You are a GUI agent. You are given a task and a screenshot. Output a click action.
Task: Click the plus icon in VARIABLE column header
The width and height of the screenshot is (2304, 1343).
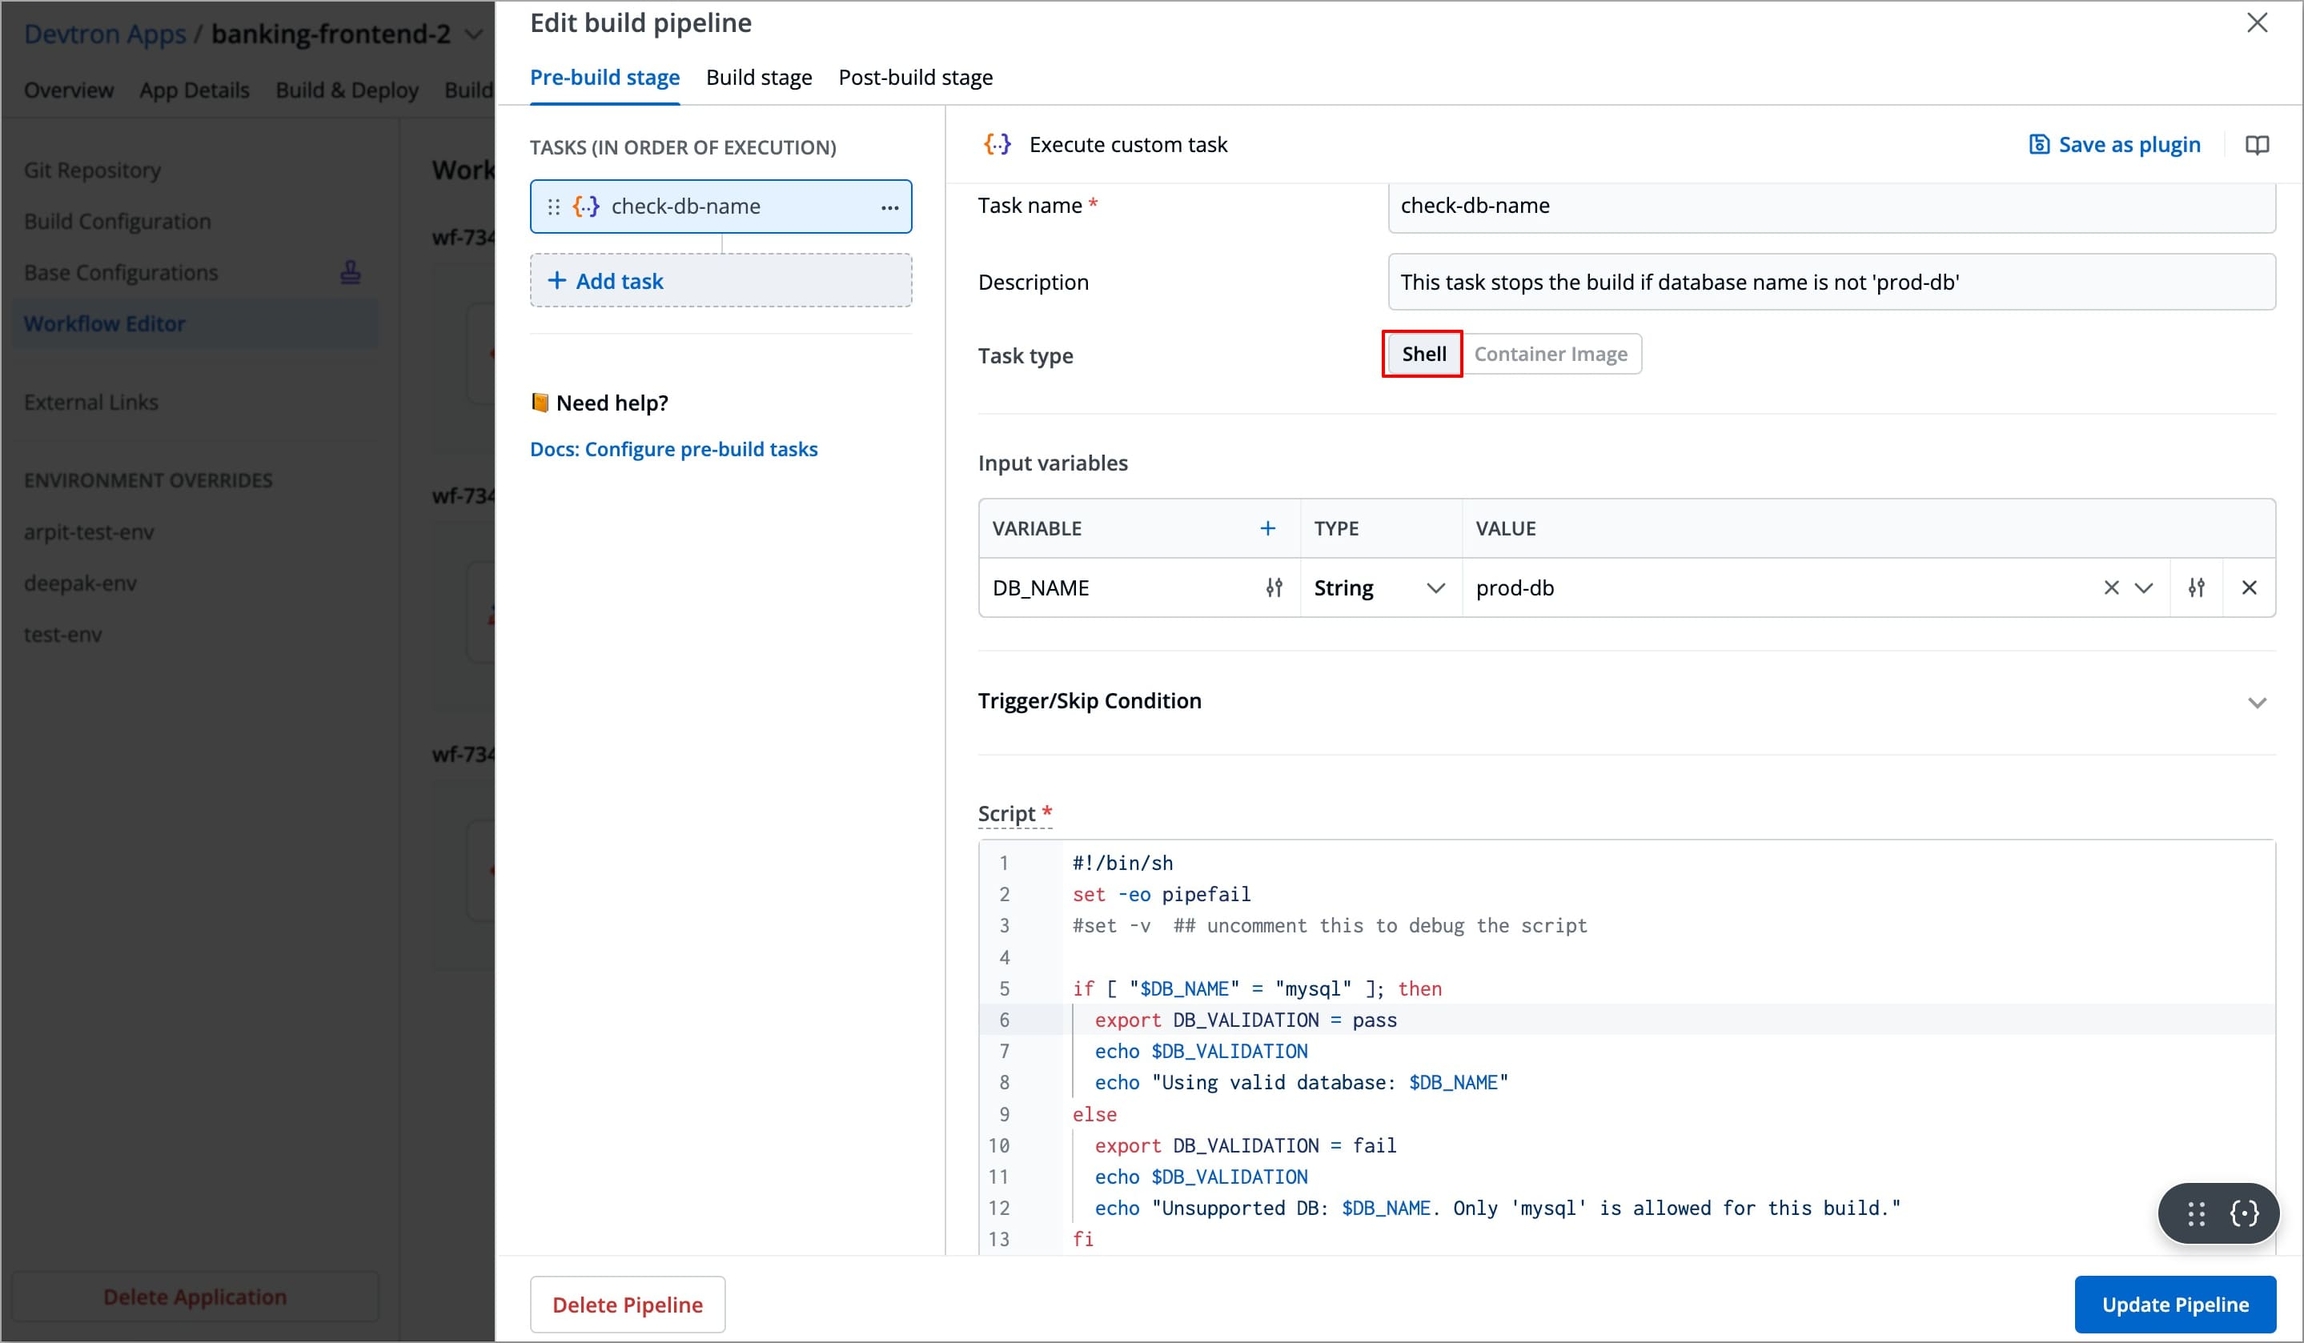[1267, 528]
